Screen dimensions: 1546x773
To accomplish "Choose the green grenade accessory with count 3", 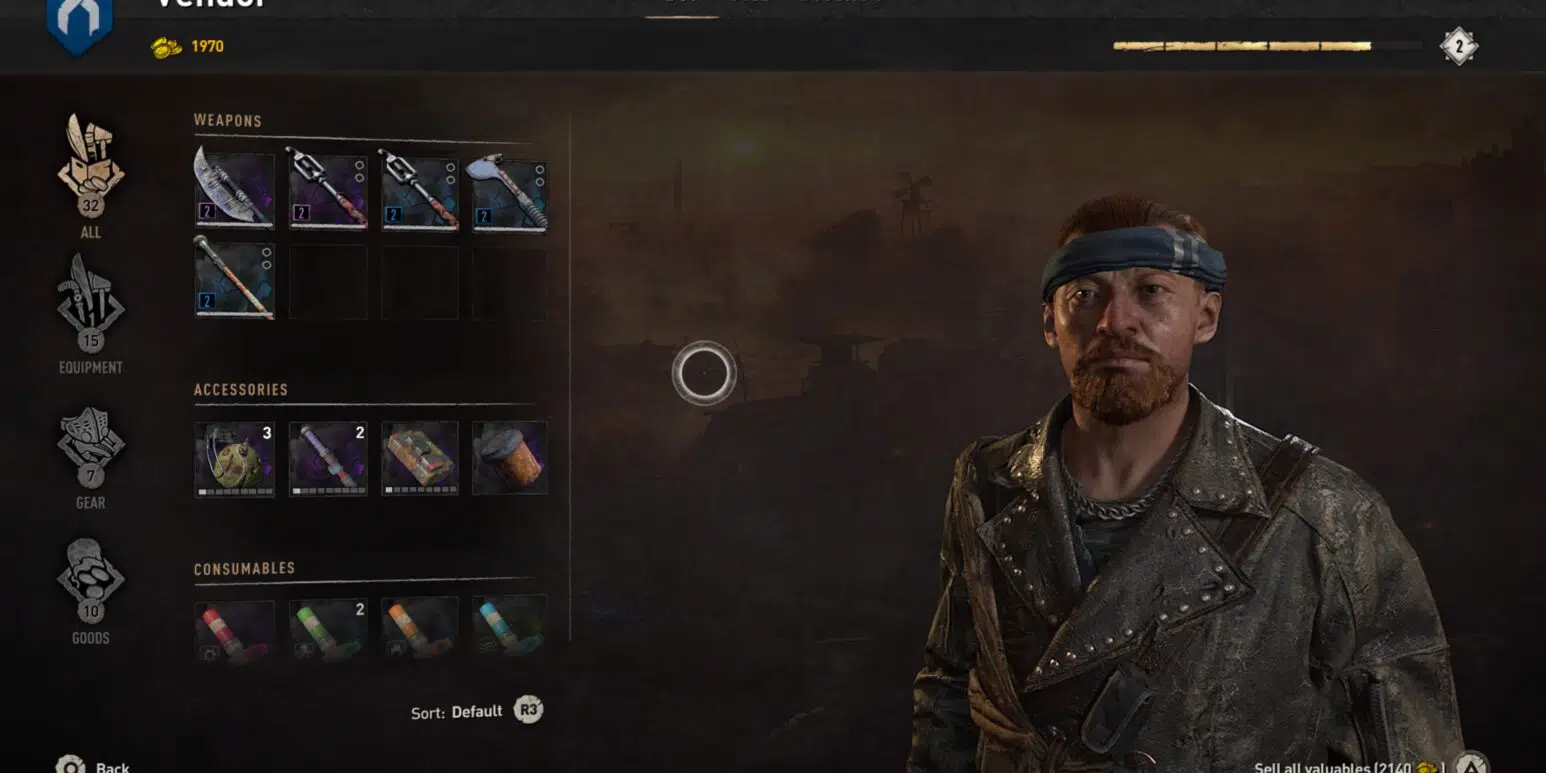I will 234,459.
